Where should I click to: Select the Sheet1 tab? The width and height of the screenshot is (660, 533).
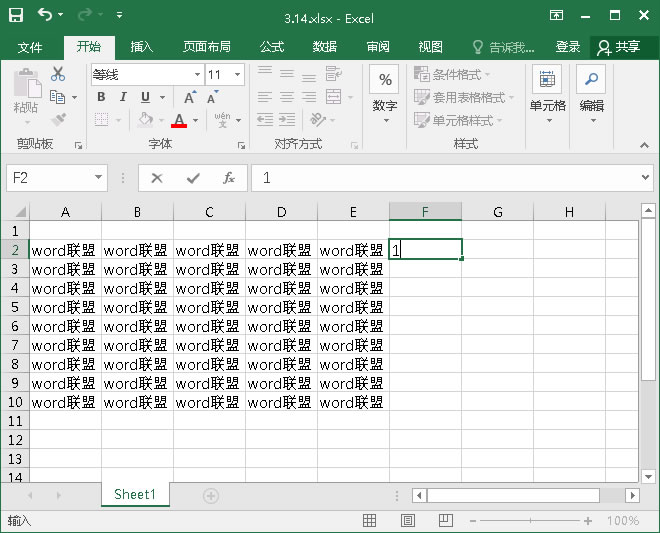(135, 494)
